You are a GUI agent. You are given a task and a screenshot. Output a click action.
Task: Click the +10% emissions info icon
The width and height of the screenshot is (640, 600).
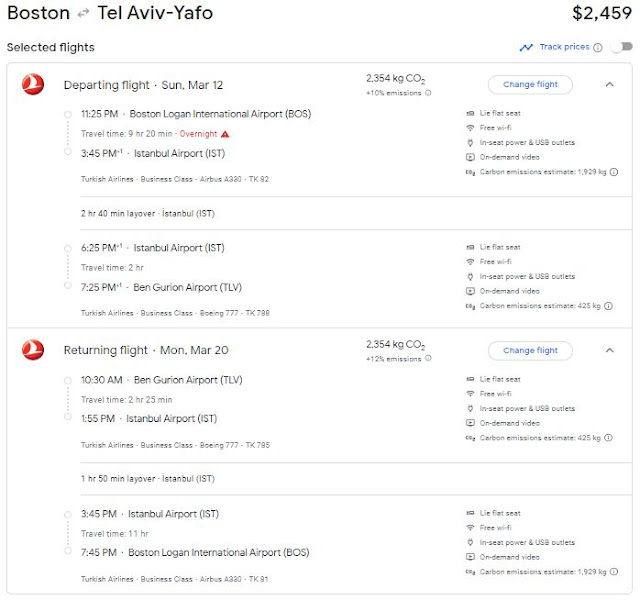click(428, 93)
